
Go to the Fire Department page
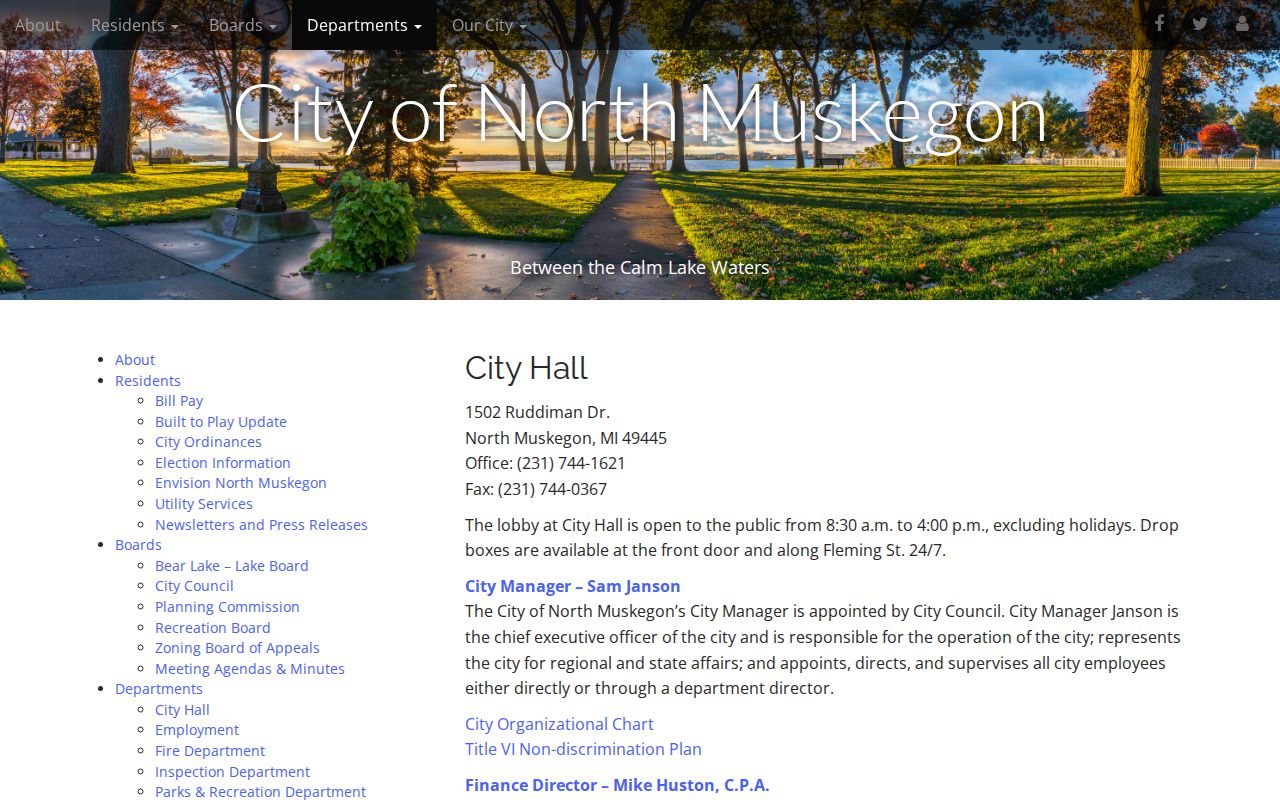tap(210, 751)
